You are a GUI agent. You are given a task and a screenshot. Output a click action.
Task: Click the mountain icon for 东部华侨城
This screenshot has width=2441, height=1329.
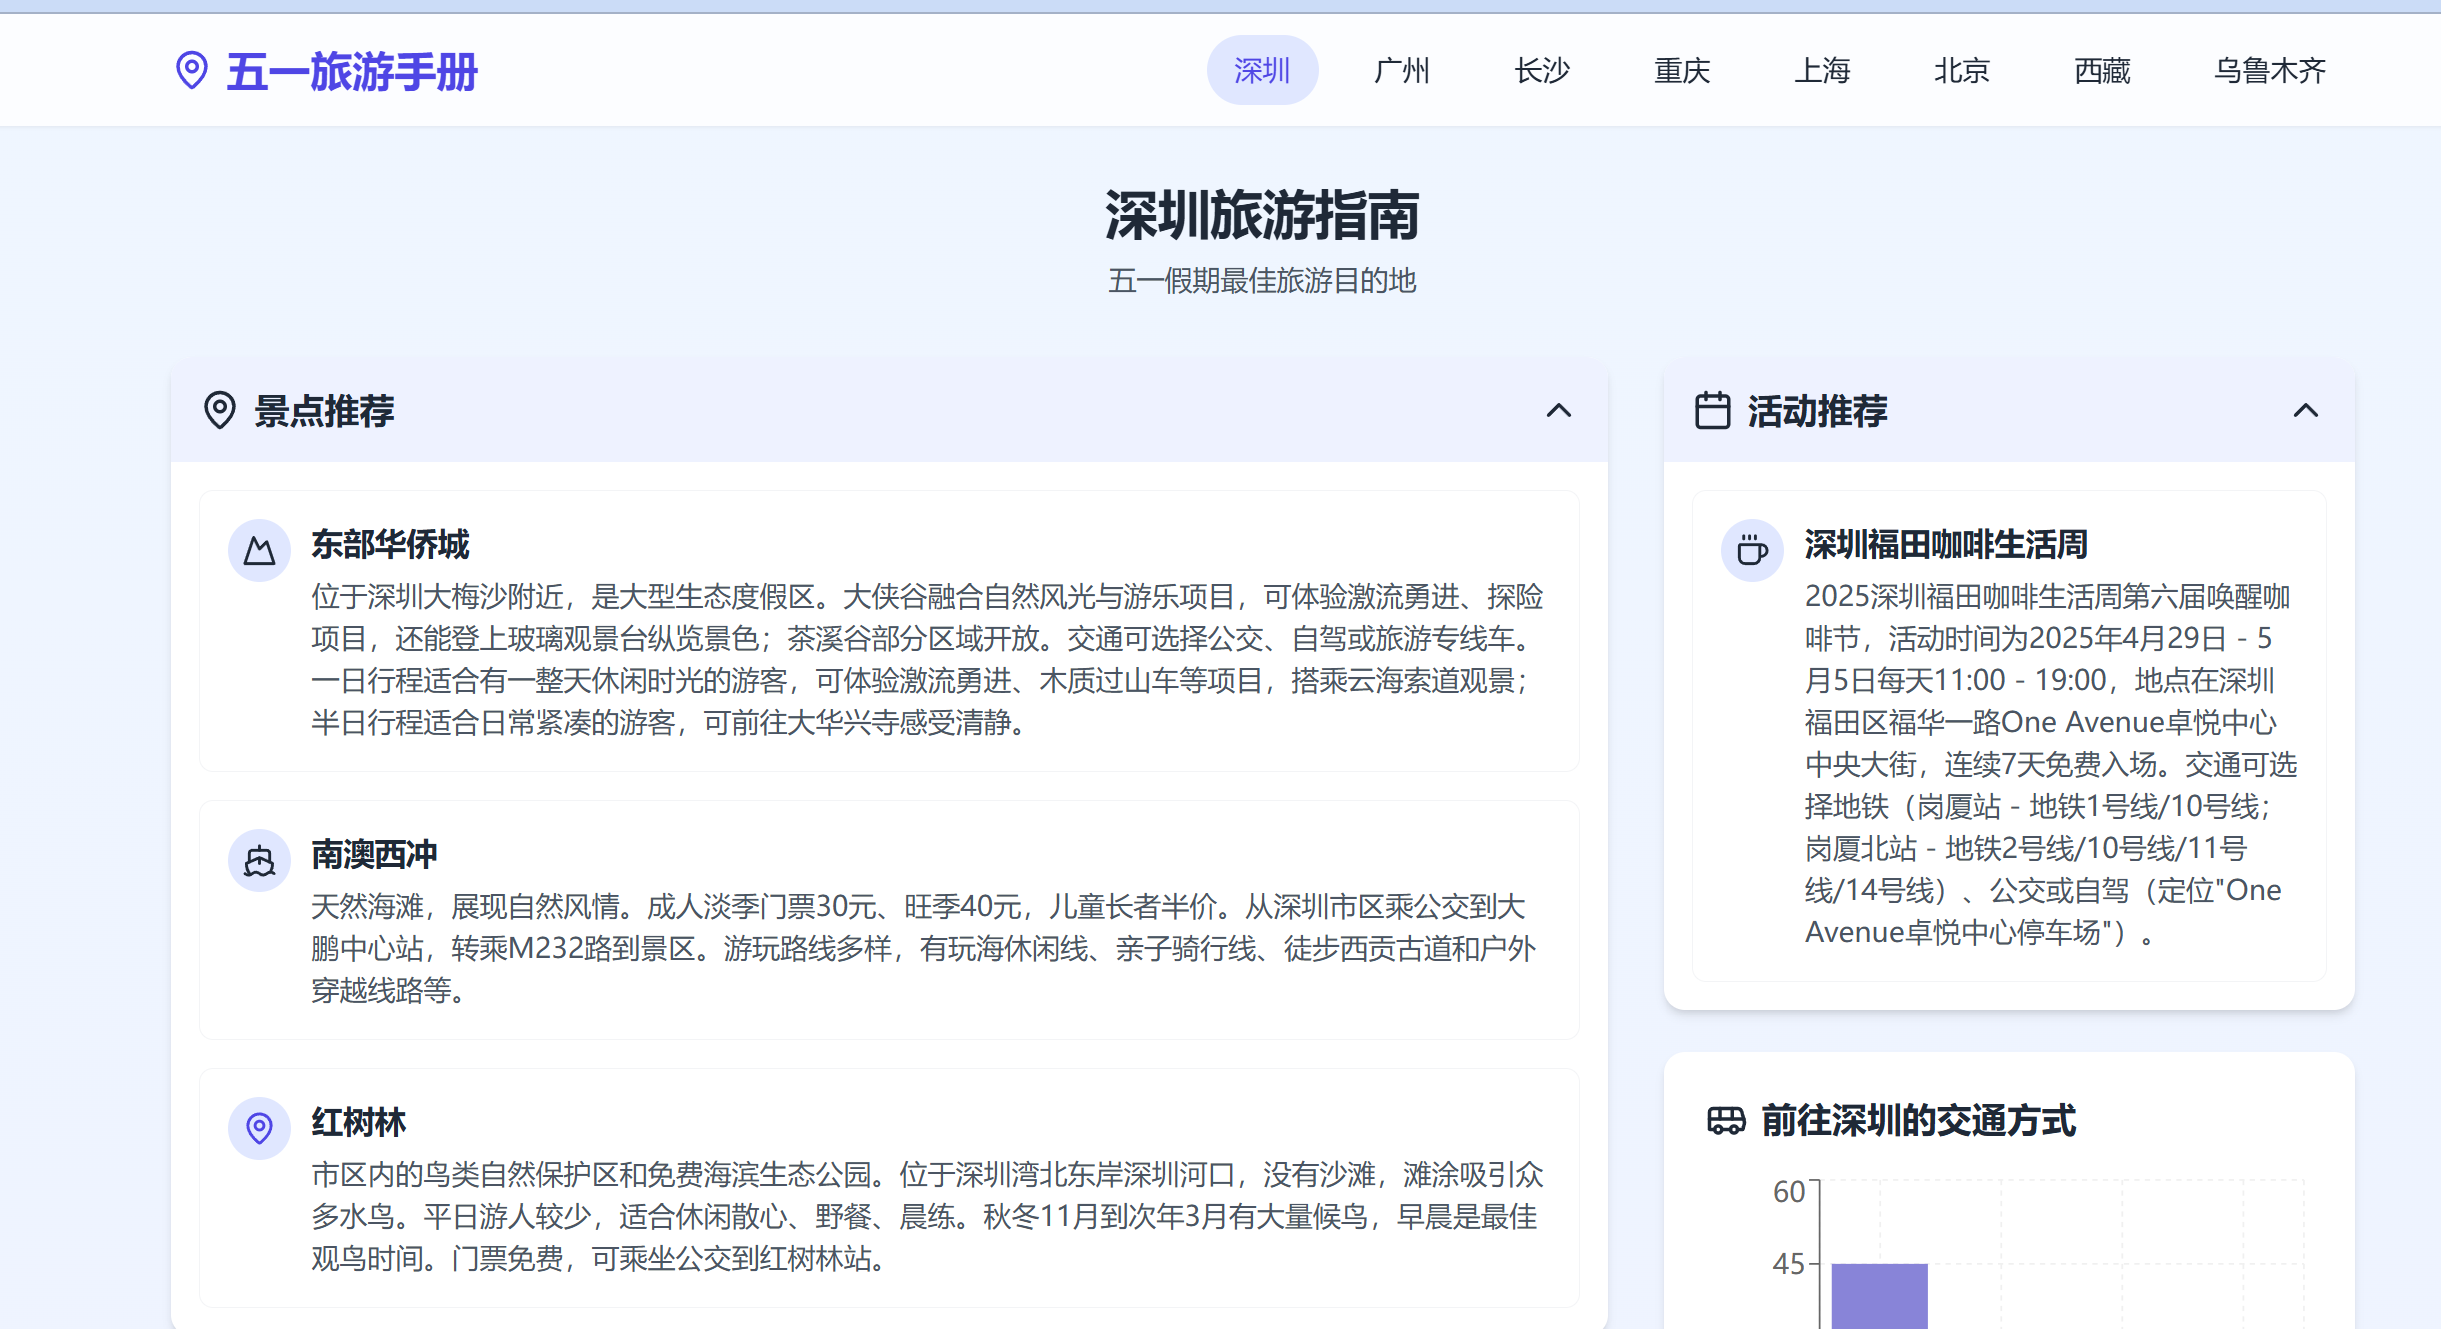point(259,550)
